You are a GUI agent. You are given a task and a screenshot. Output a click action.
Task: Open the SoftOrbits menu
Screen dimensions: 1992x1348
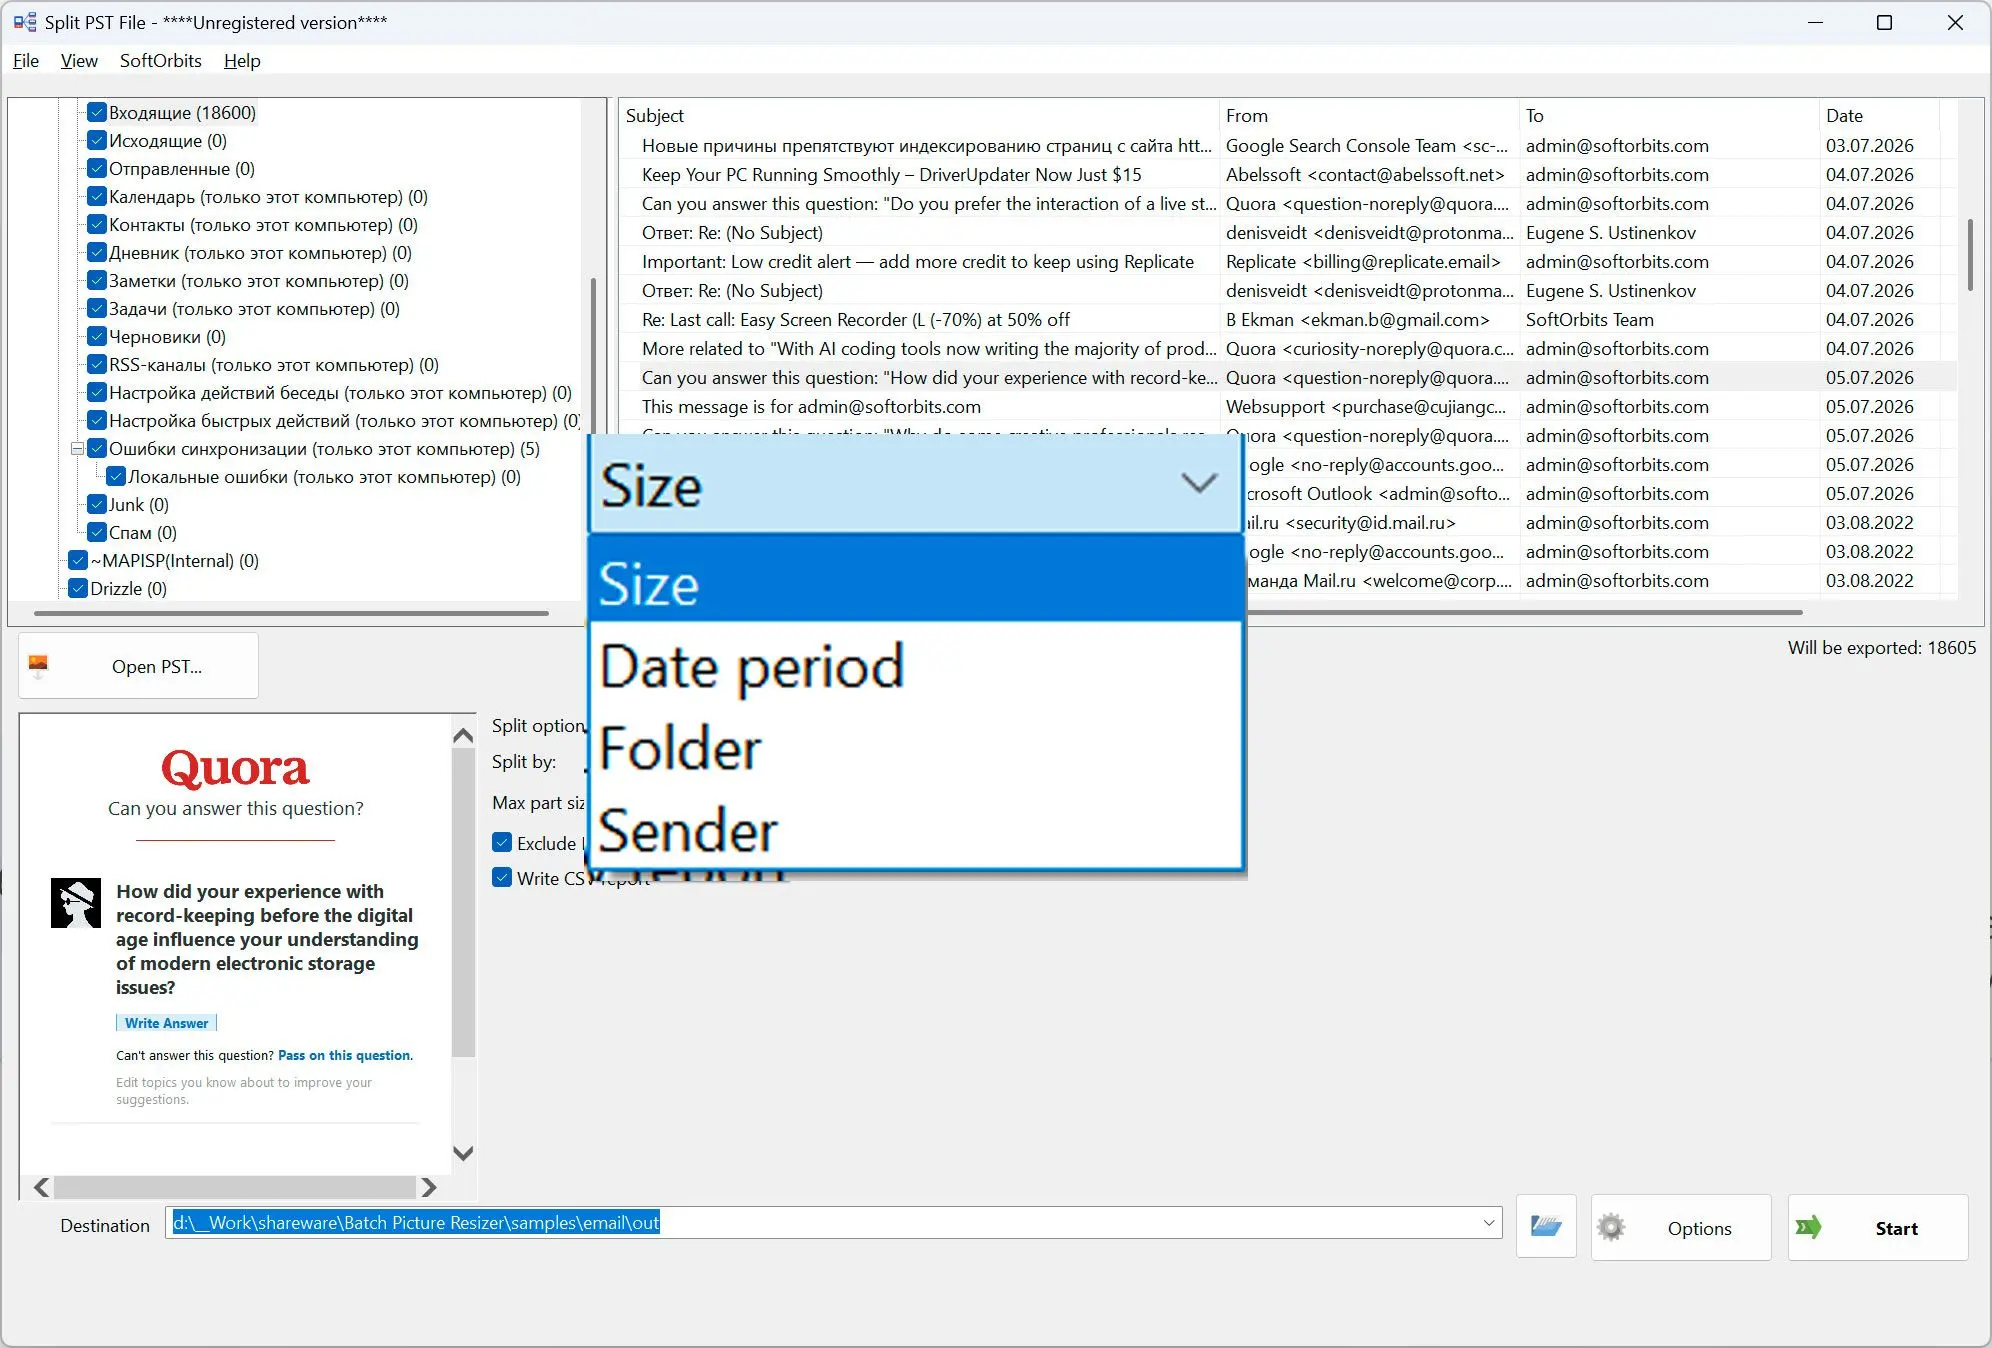click(x=161, y=60)
